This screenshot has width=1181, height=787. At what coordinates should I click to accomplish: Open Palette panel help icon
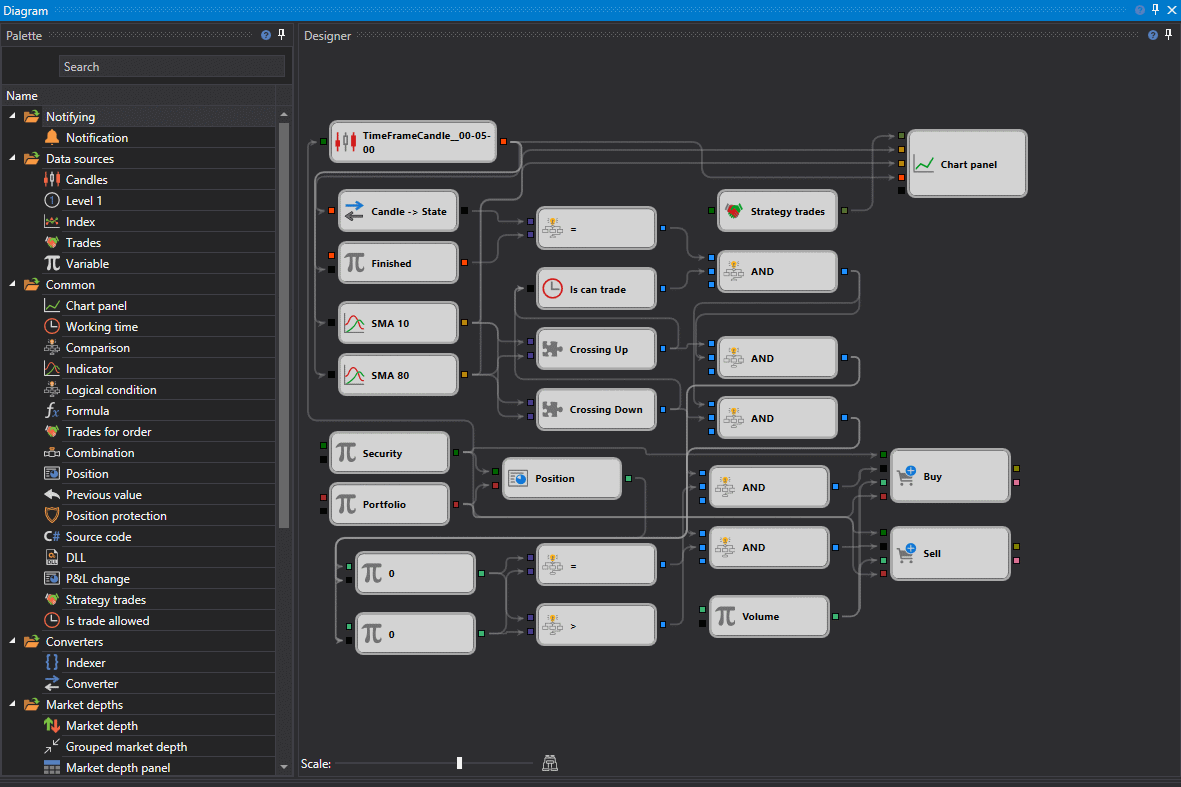266,35
